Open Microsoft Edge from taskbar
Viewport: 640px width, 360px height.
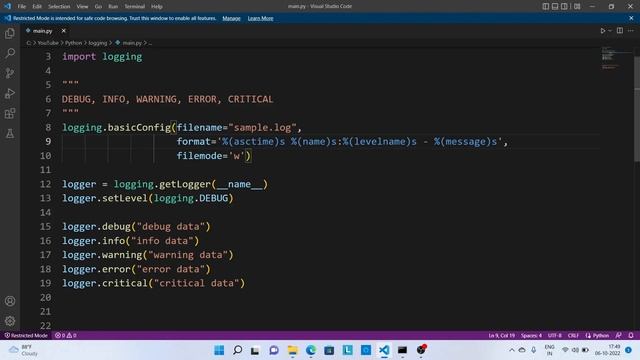[x=311, y=350]
